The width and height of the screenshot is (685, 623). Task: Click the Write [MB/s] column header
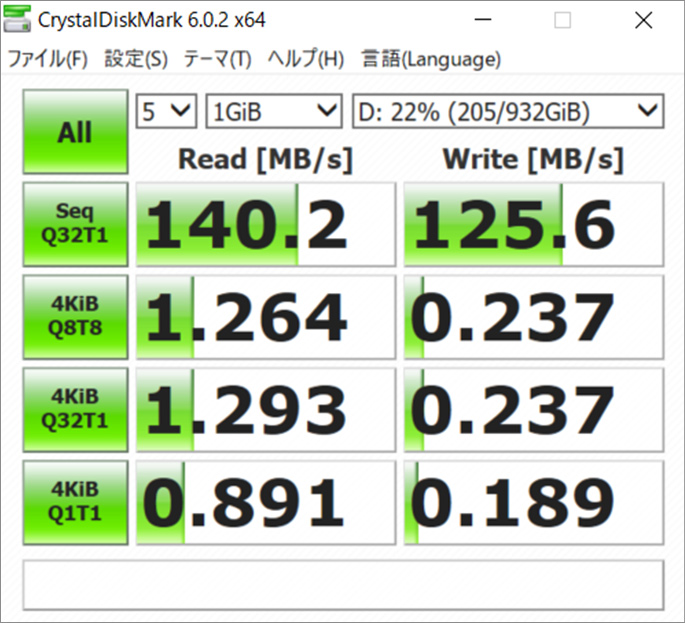533,159
